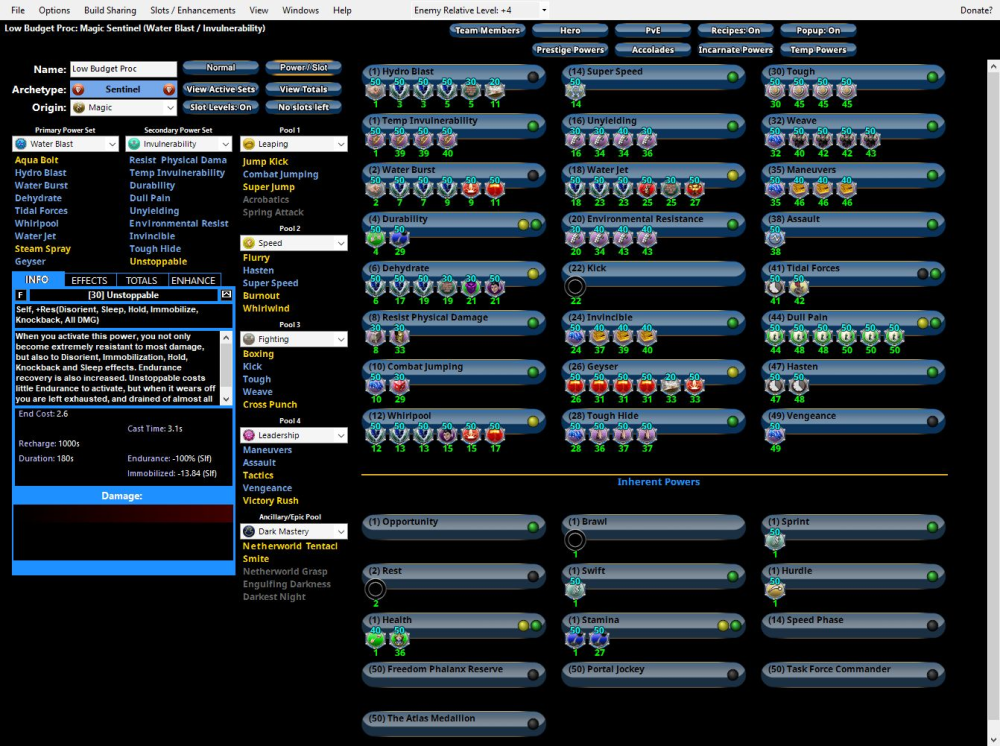1000x746 pixels.
Task: Open the Dark Mastery ancillary pool dropdown
Action: pyautogui.click(x=294, y=532)
